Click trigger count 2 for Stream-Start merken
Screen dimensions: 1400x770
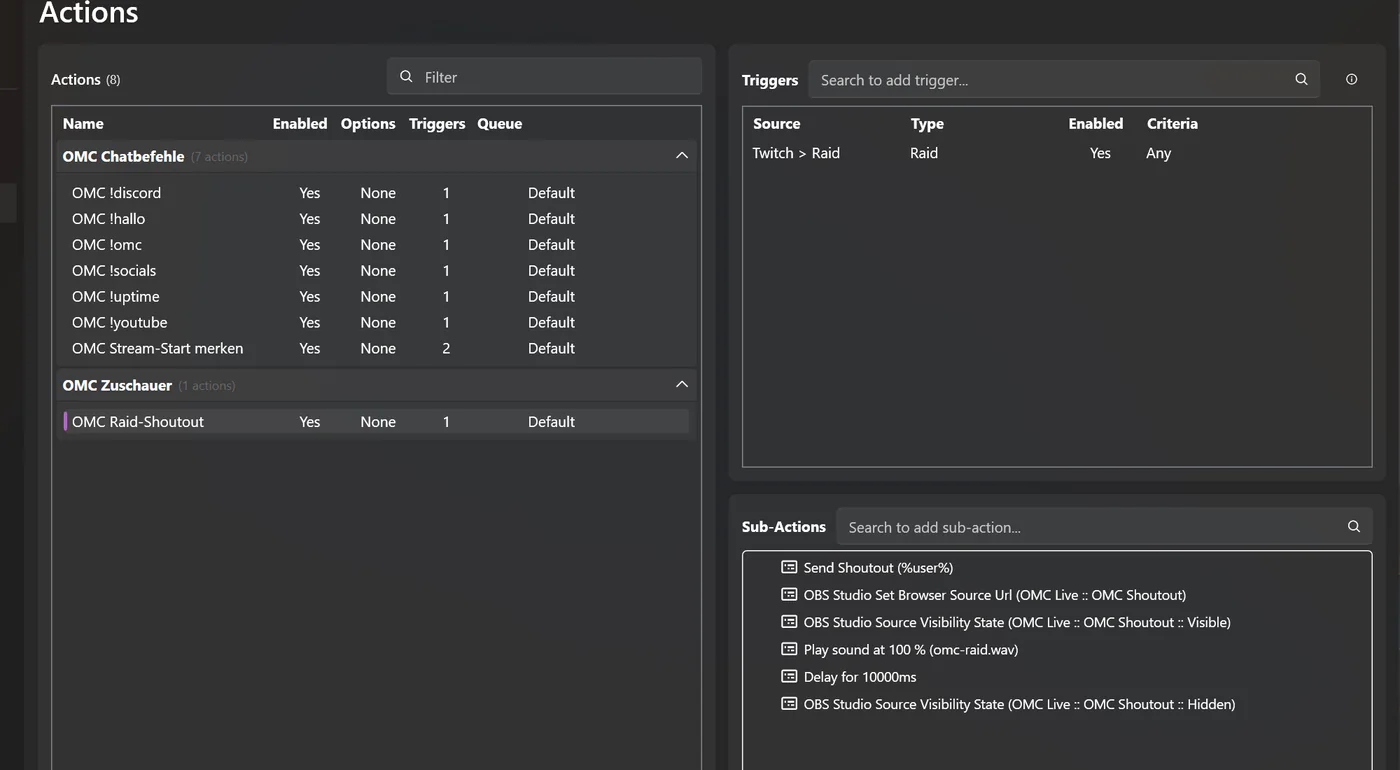[x=446, y=349]
